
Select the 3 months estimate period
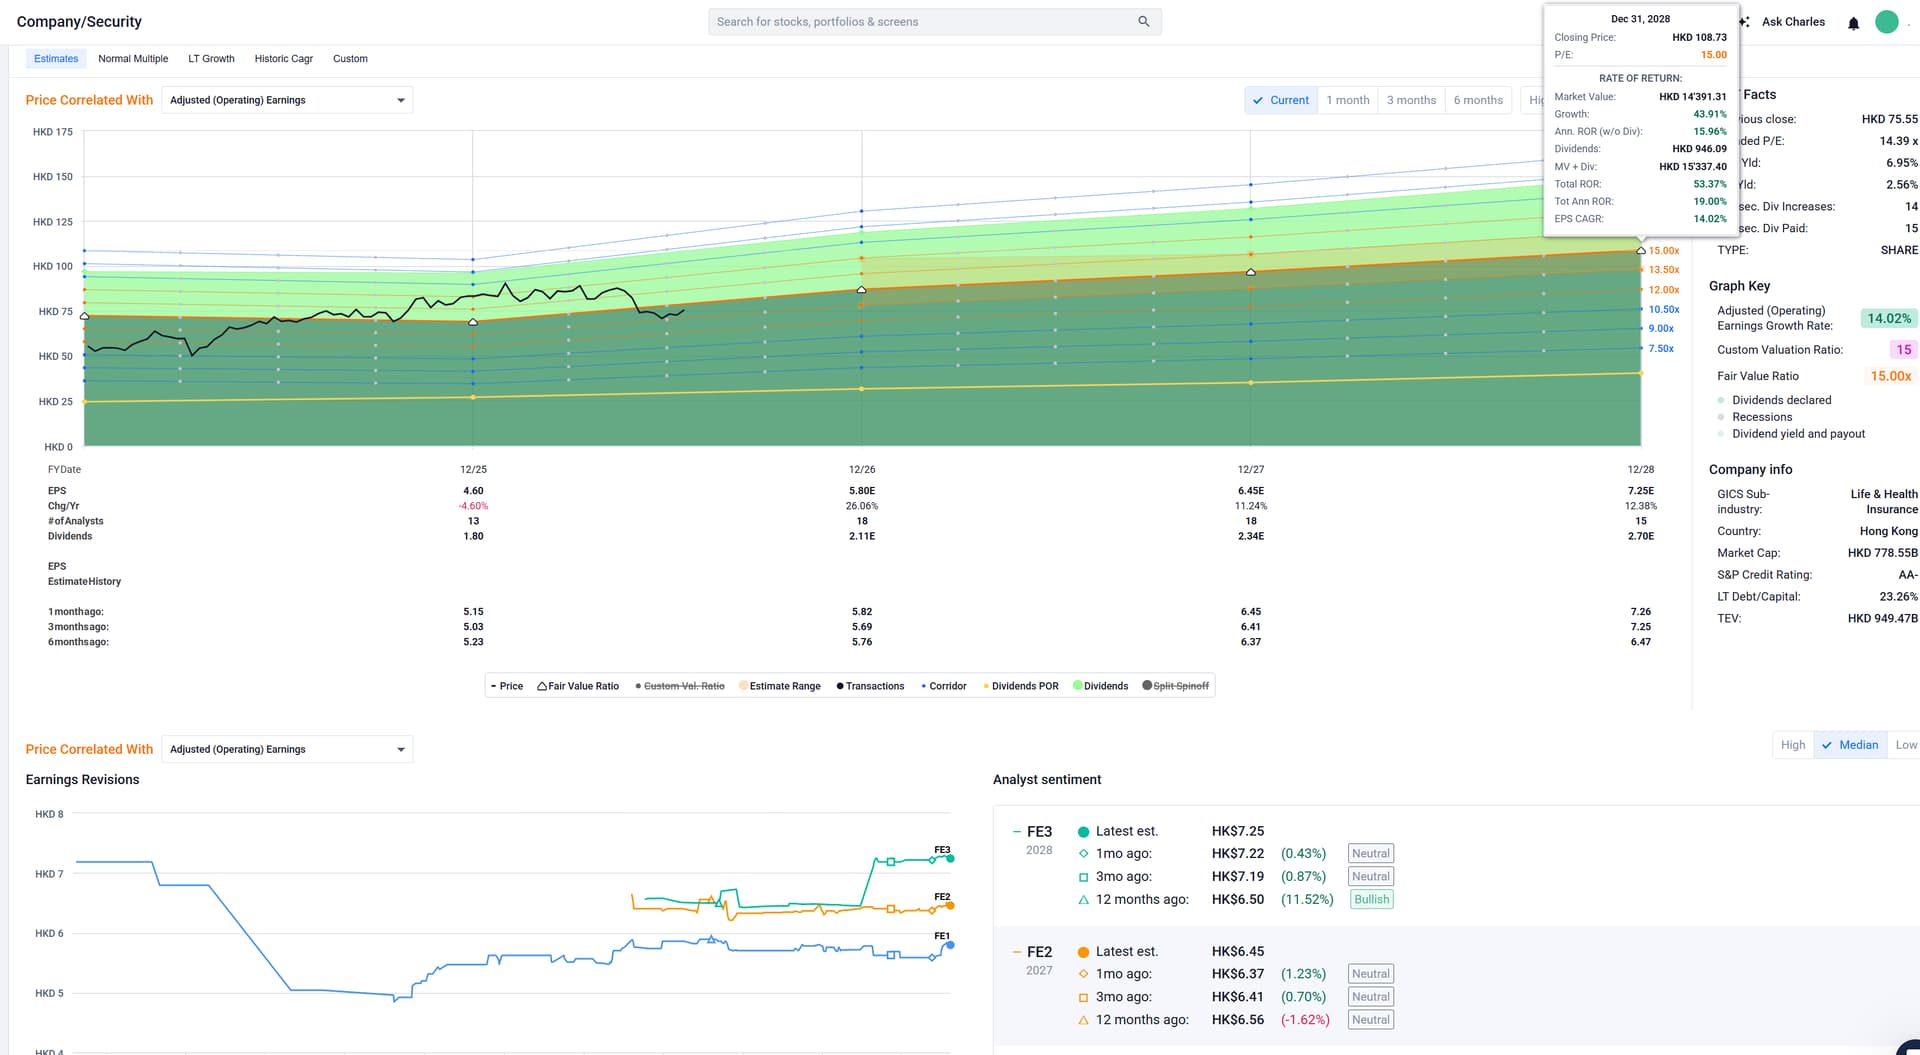[x=1411, y=100]
